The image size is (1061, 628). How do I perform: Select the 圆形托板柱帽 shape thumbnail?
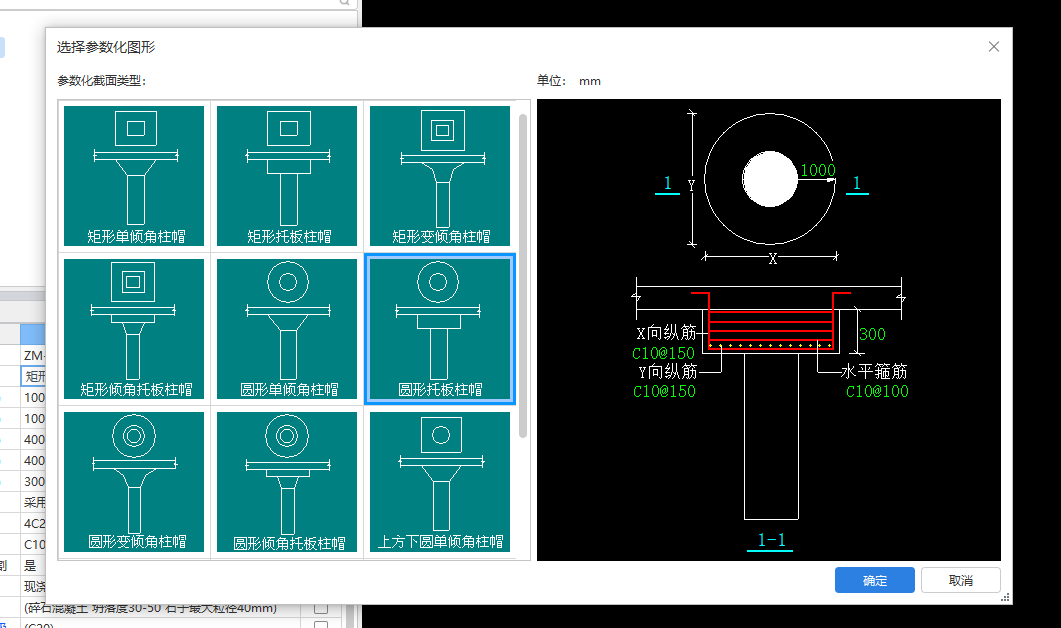click(x=440, y=329)
